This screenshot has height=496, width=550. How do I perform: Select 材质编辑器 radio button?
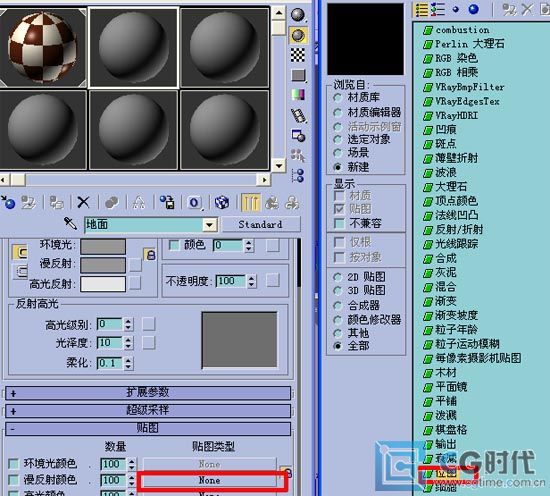pyautogui.click(x=337, y=113)
